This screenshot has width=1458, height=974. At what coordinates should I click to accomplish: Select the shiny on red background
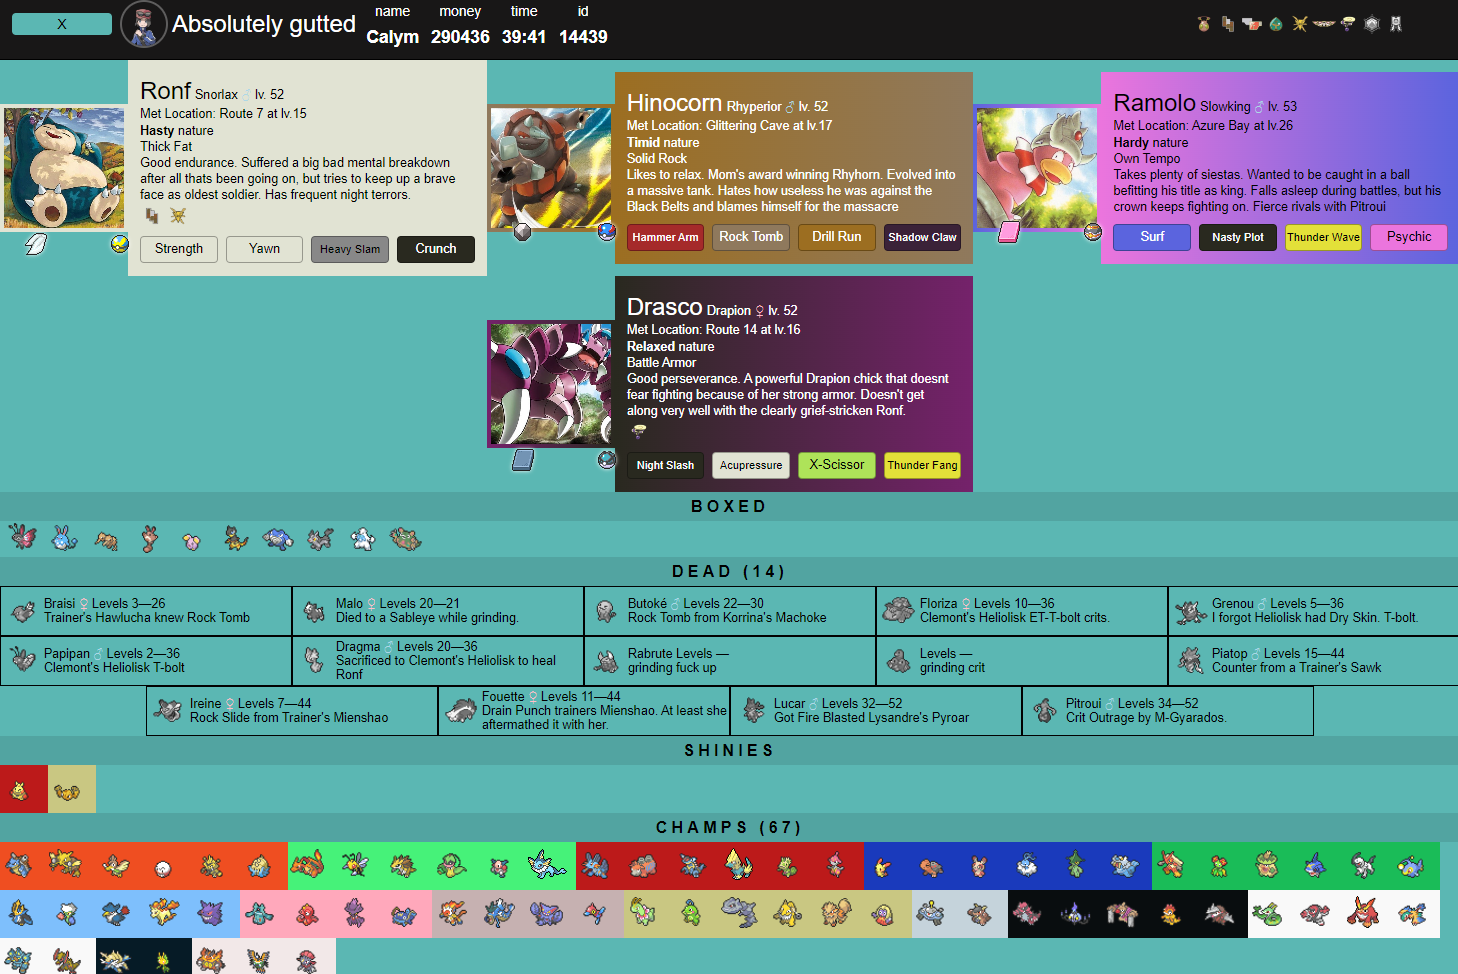pos(20,791)
